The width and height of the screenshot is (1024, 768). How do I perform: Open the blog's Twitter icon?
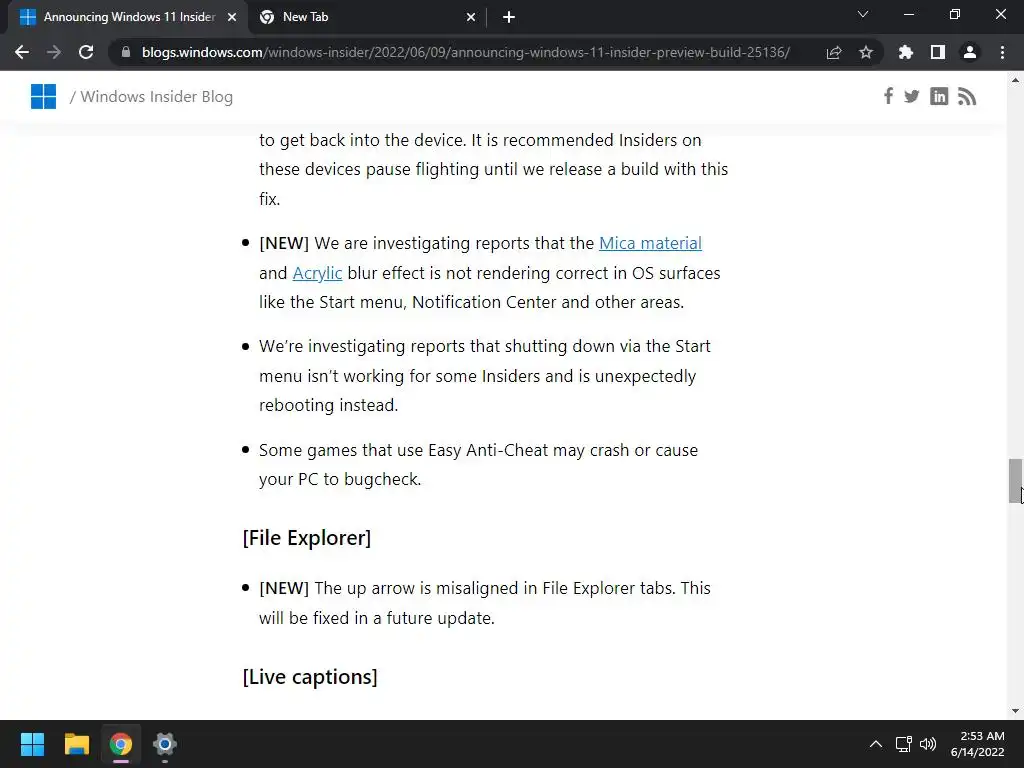(x=912, y=97)
